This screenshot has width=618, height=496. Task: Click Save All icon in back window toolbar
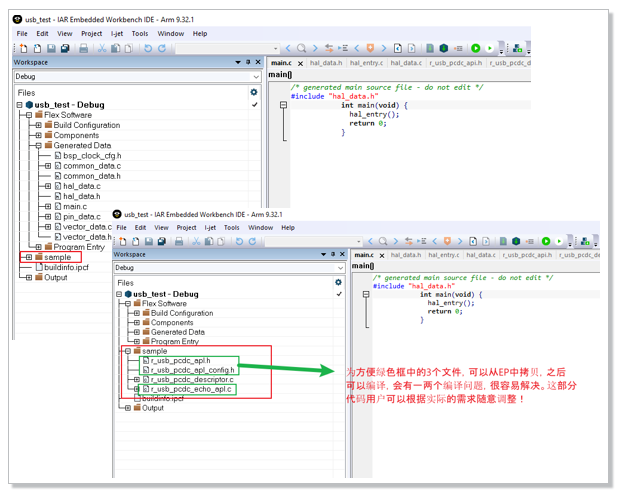pos(65,48)
